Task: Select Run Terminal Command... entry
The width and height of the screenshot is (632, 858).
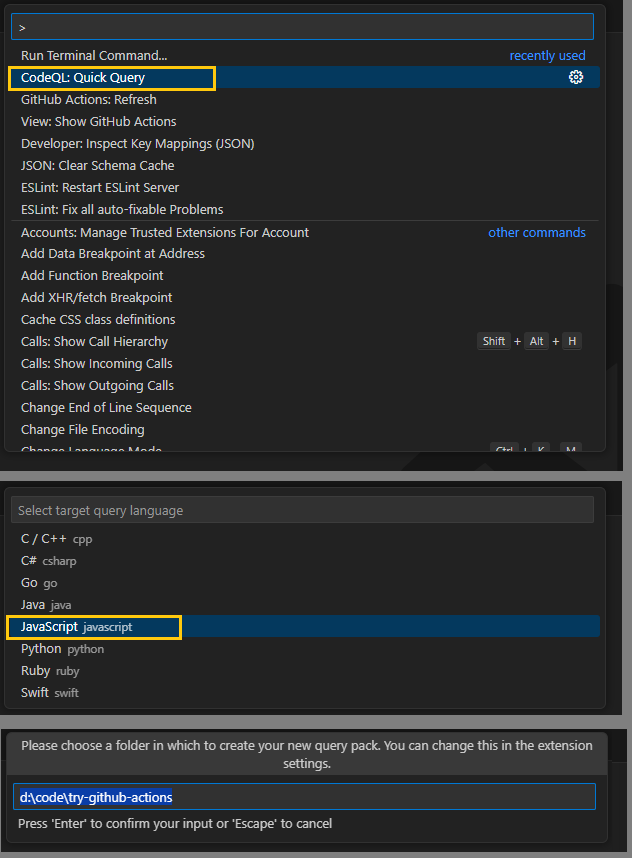Action: click(x=304, y=55)
